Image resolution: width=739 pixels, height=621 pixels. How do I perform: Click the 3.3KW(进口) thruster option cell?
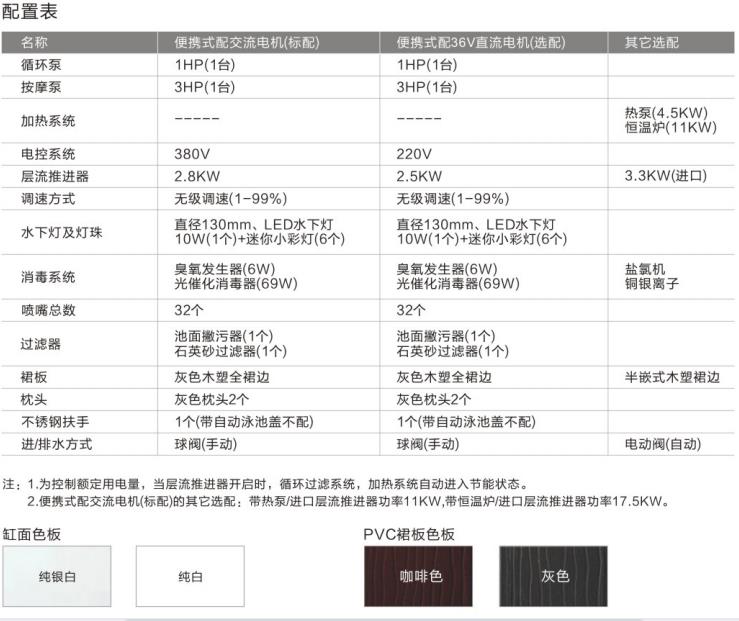click(x=665, y=176)
